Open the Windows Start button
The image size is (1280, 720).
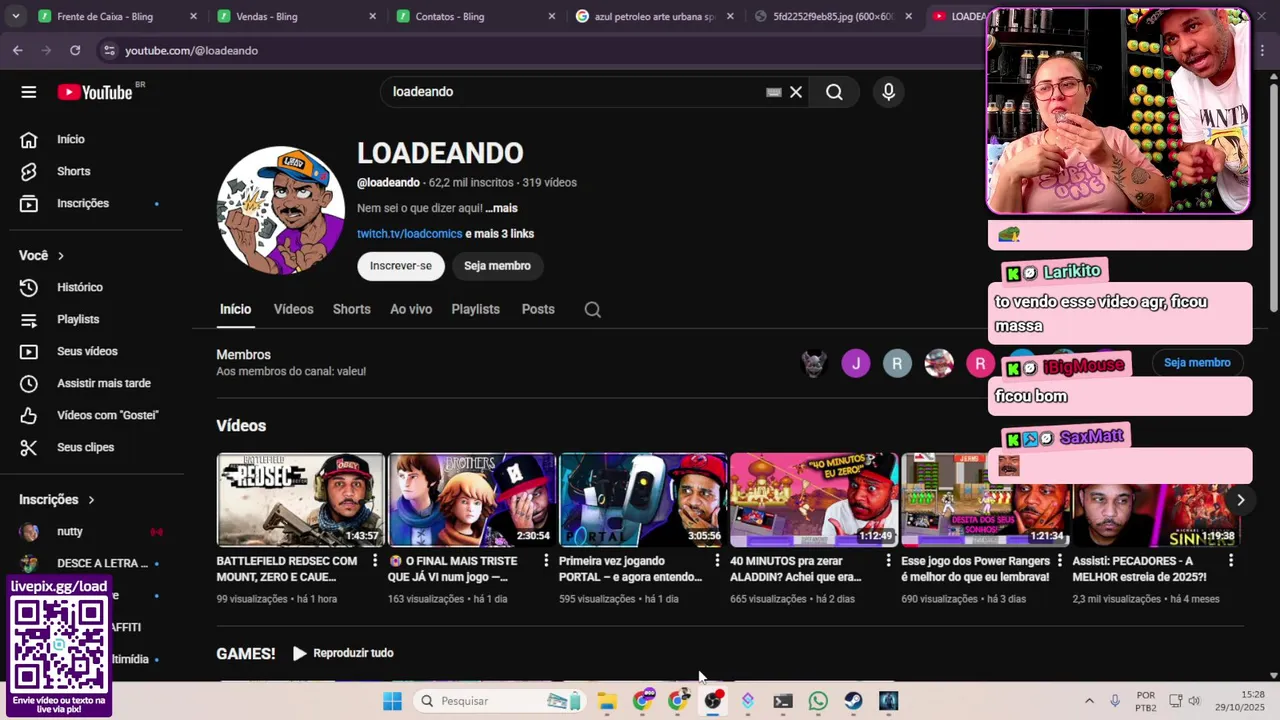tap(392, 701)
